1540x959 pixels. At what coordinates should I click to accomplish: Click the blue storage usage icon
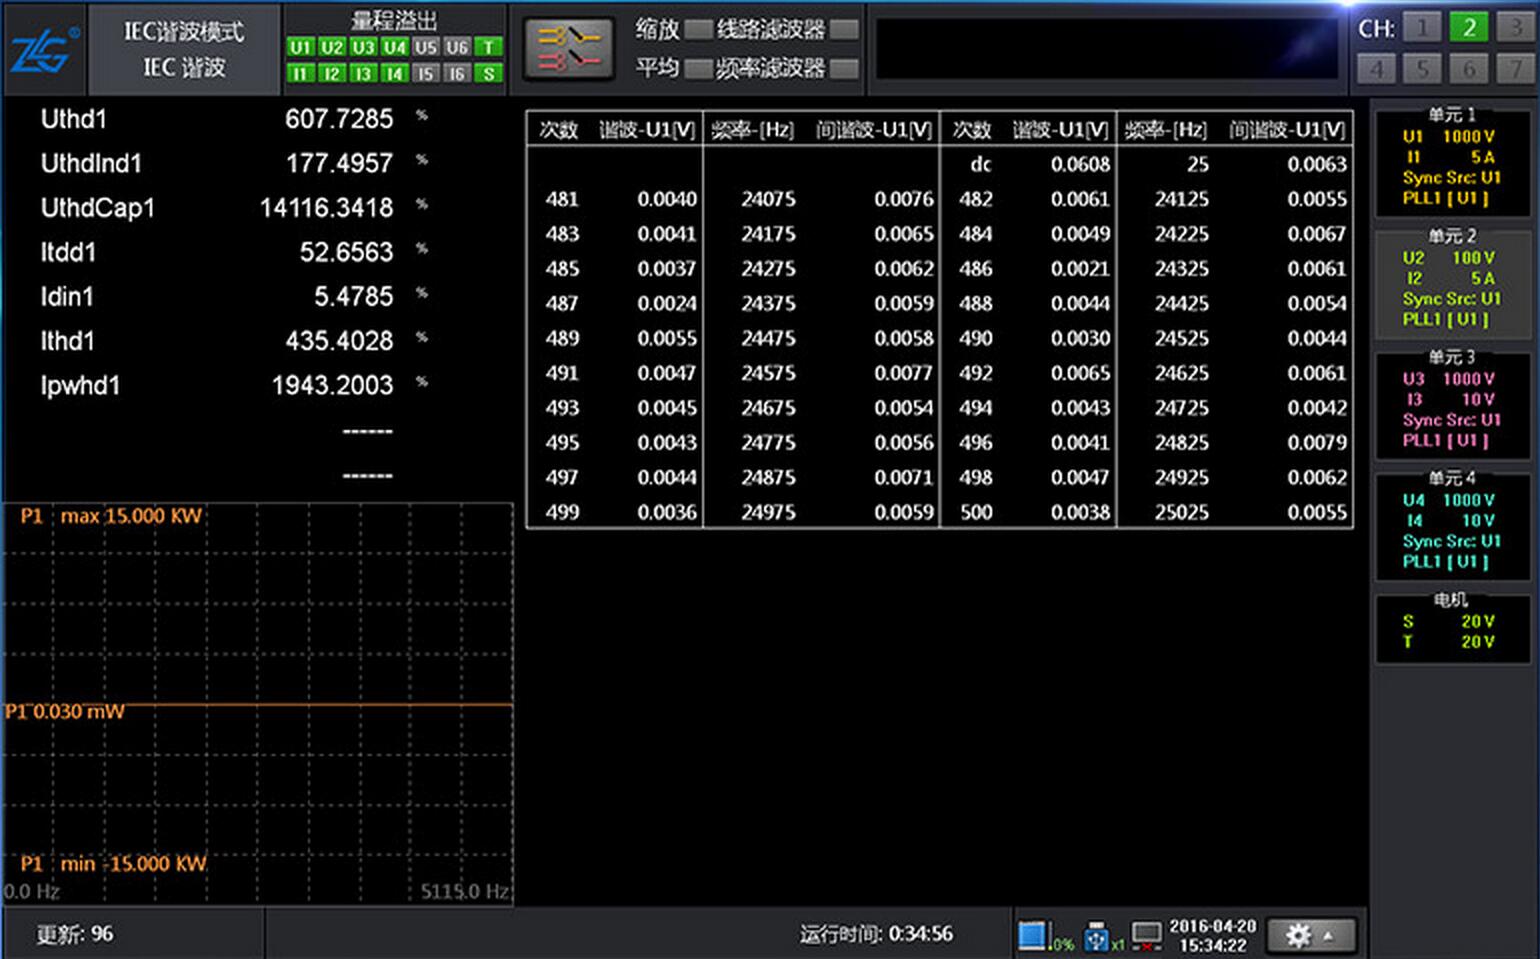click(x=1032, y=935)
